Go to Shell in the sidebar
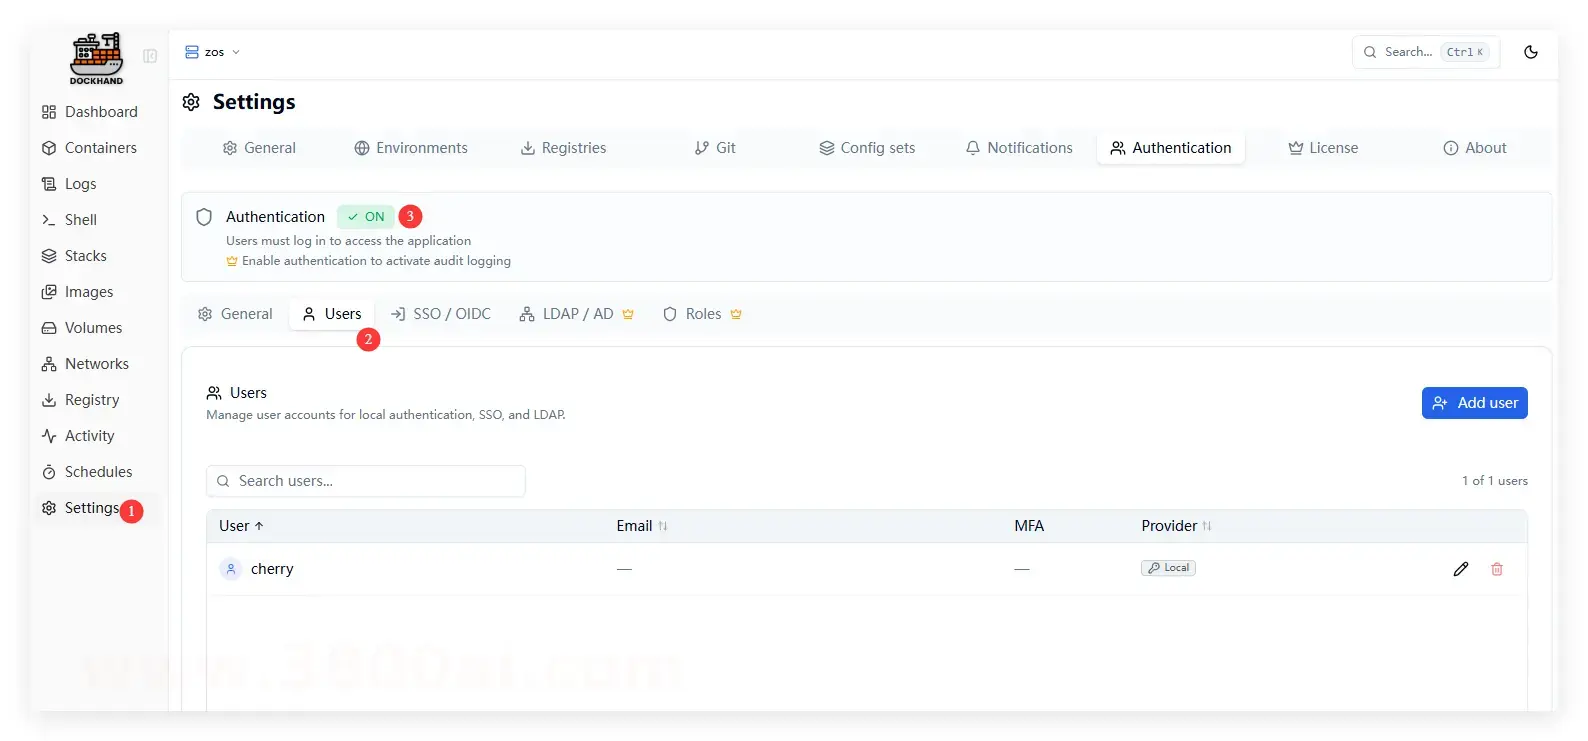 [80, 220]
